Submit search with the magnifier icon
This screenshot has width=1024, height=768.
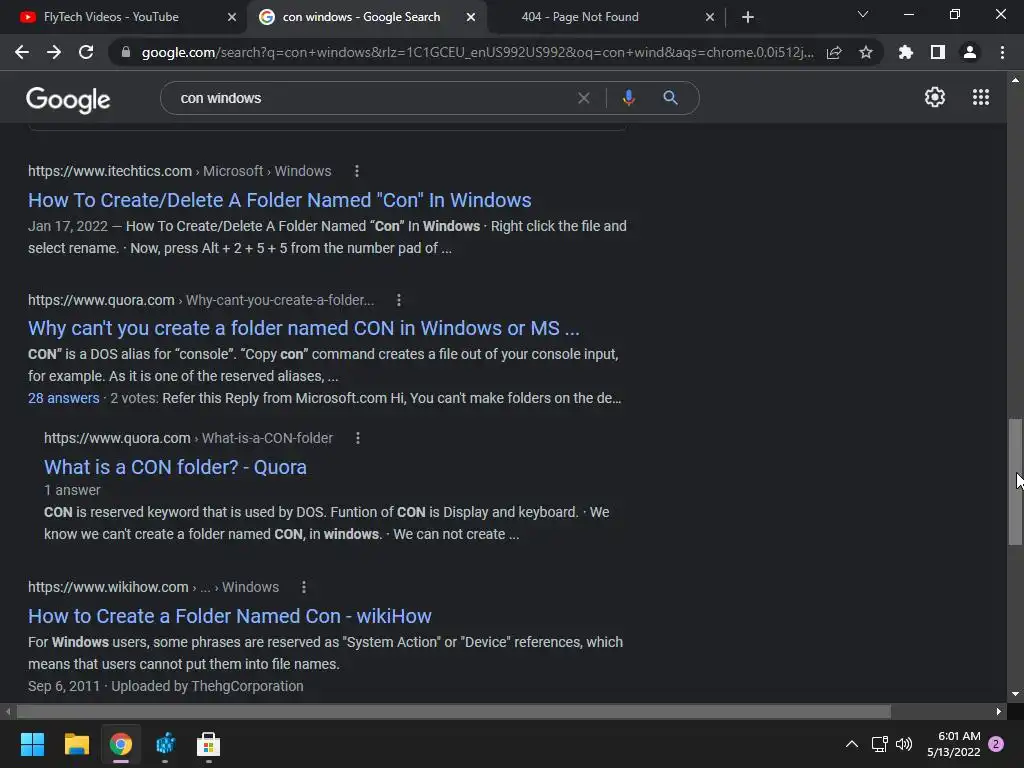pyautogui.click(x=670, y=98)
